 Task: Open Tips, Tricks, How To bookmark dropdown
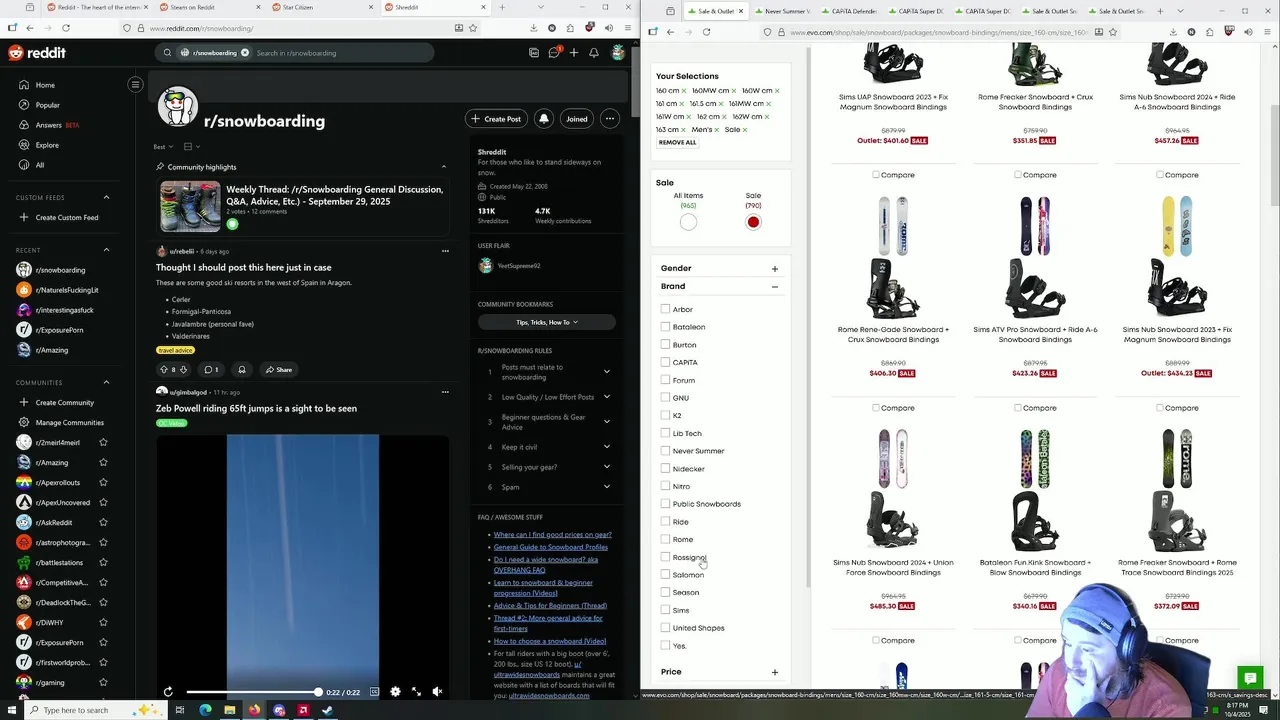tap(546, 322)
